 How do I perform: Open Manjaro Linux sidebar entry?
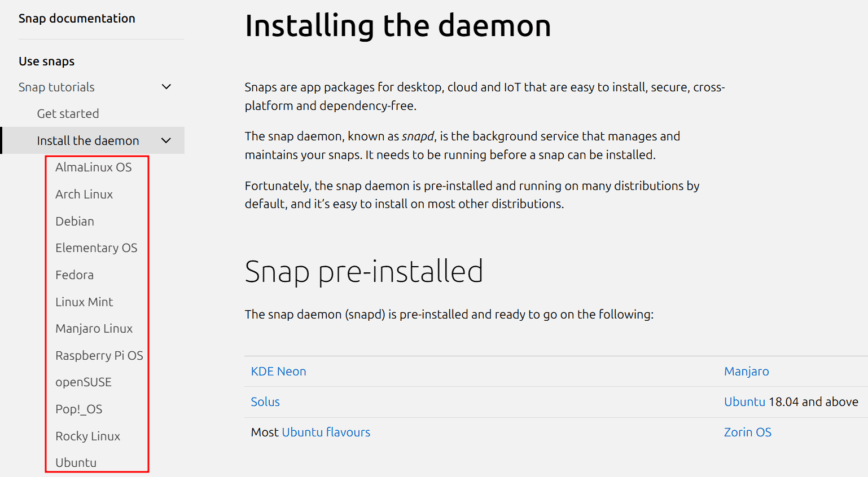click(94, 328)
